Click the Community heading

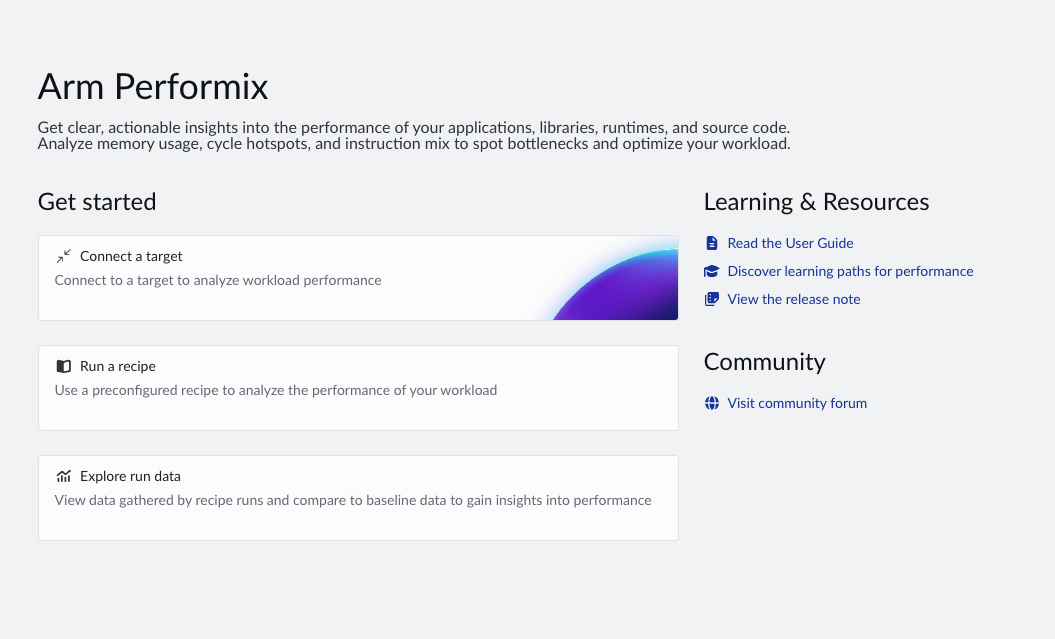point(764,362)
